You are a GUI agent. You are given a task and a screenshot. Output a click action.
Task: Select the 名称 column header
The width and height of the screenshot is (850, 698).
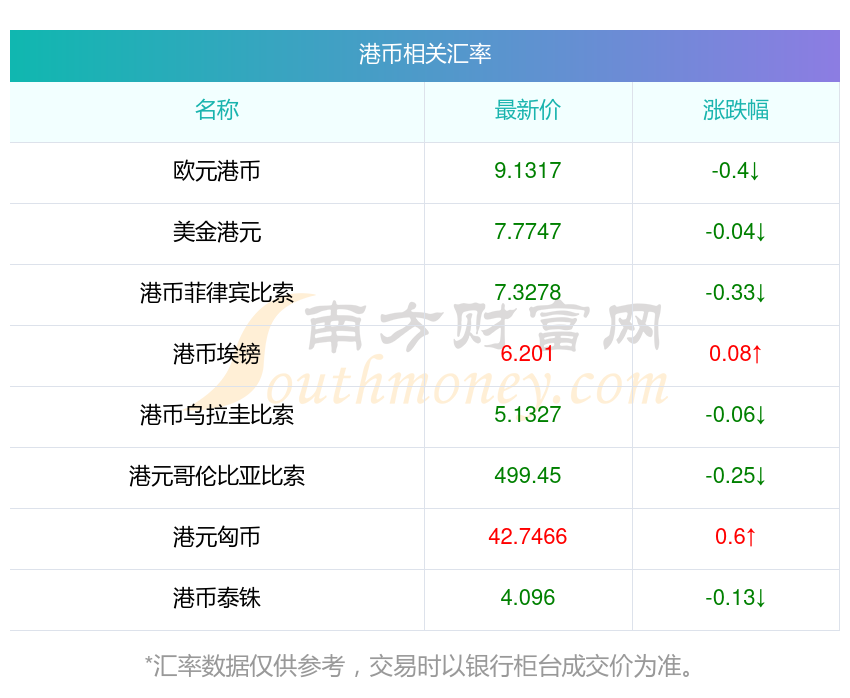tap(217, 110)
